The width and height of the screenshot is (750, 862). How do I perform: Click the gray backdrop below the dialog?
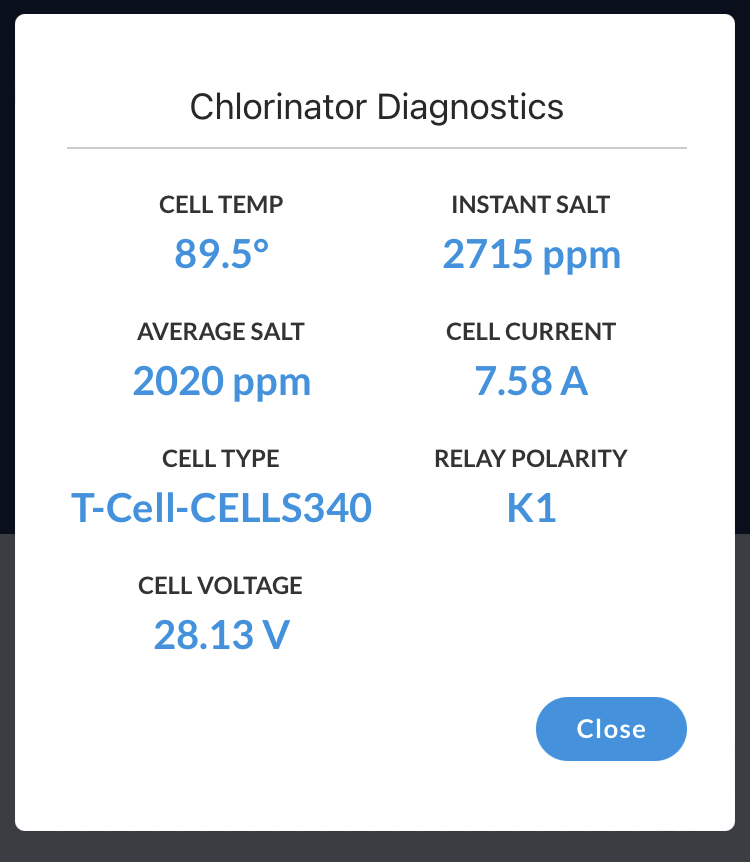pos(375,847)
